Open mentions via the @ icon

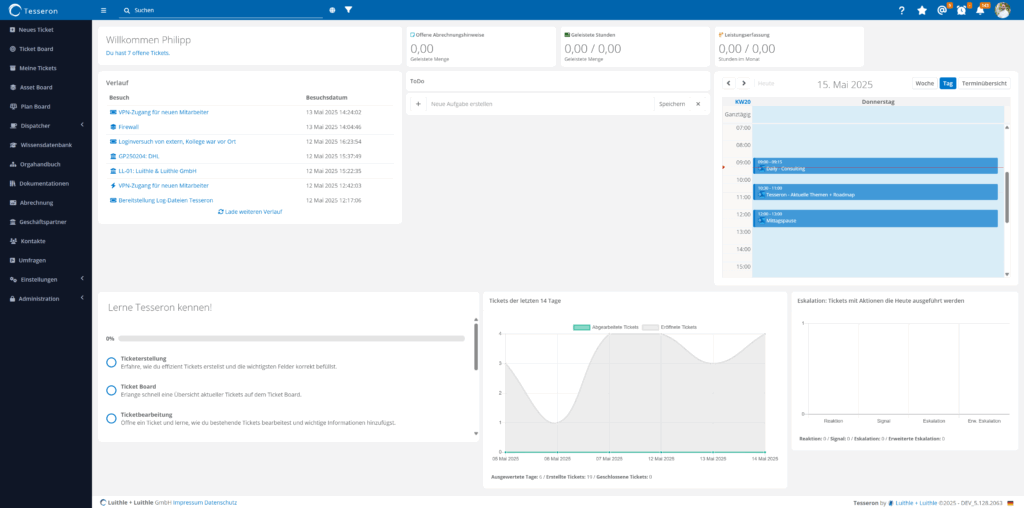tap(942, 10)
